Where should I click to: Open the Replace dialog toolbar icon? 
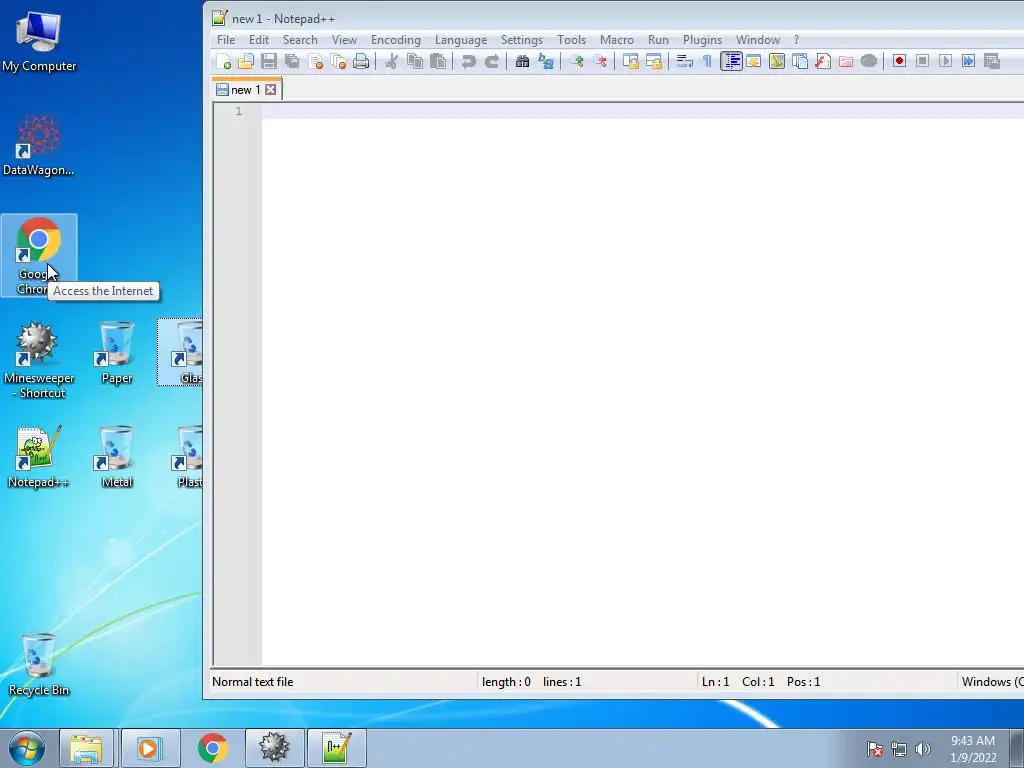[x=546, y=61]
